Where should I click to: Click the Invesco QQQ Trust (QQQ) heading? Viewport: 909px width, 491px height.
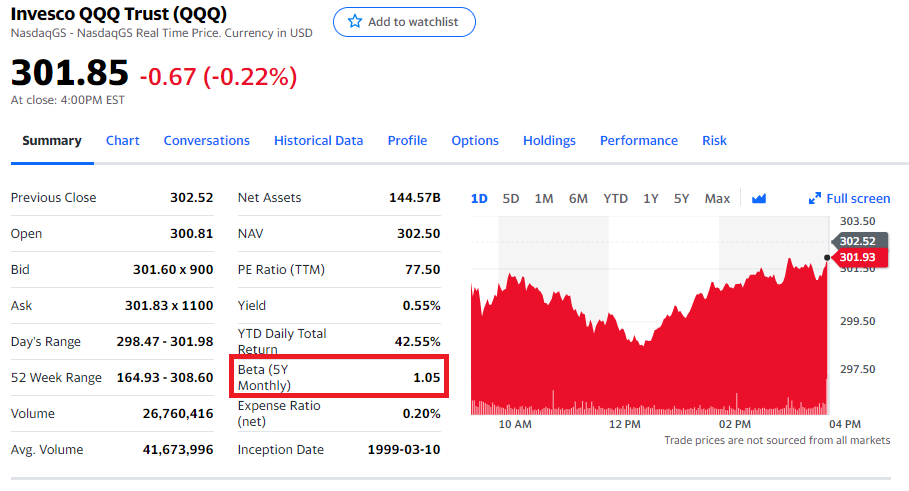119,14
